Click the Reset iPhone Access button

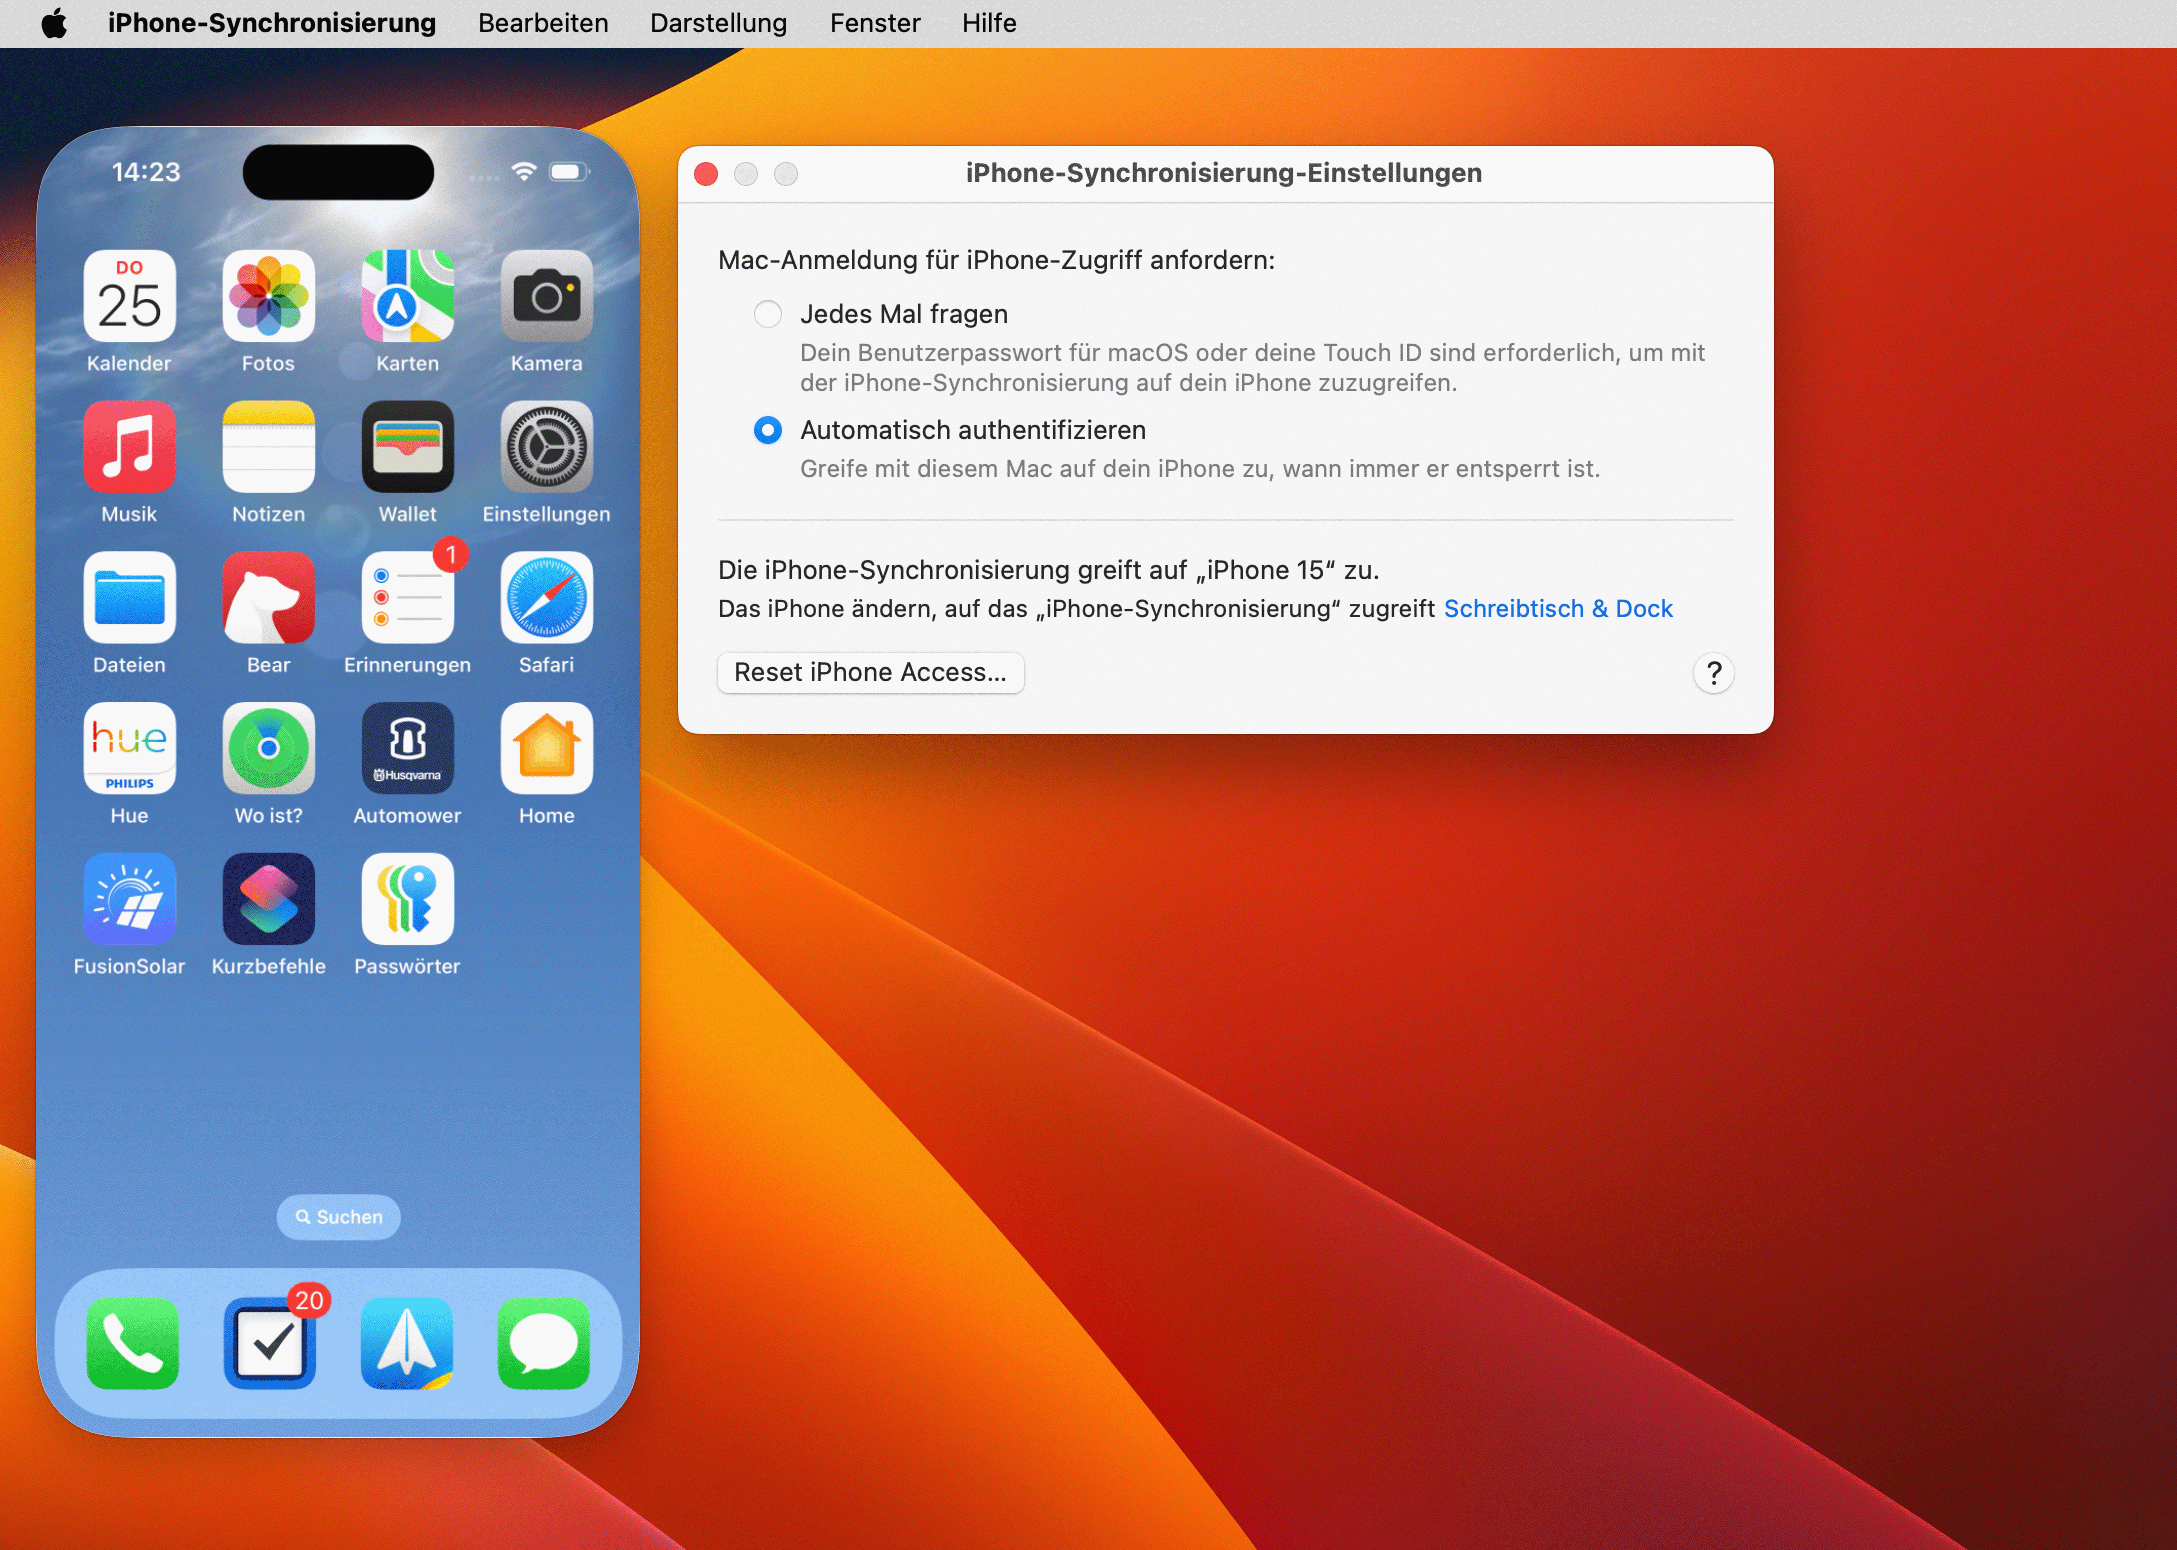870,672
